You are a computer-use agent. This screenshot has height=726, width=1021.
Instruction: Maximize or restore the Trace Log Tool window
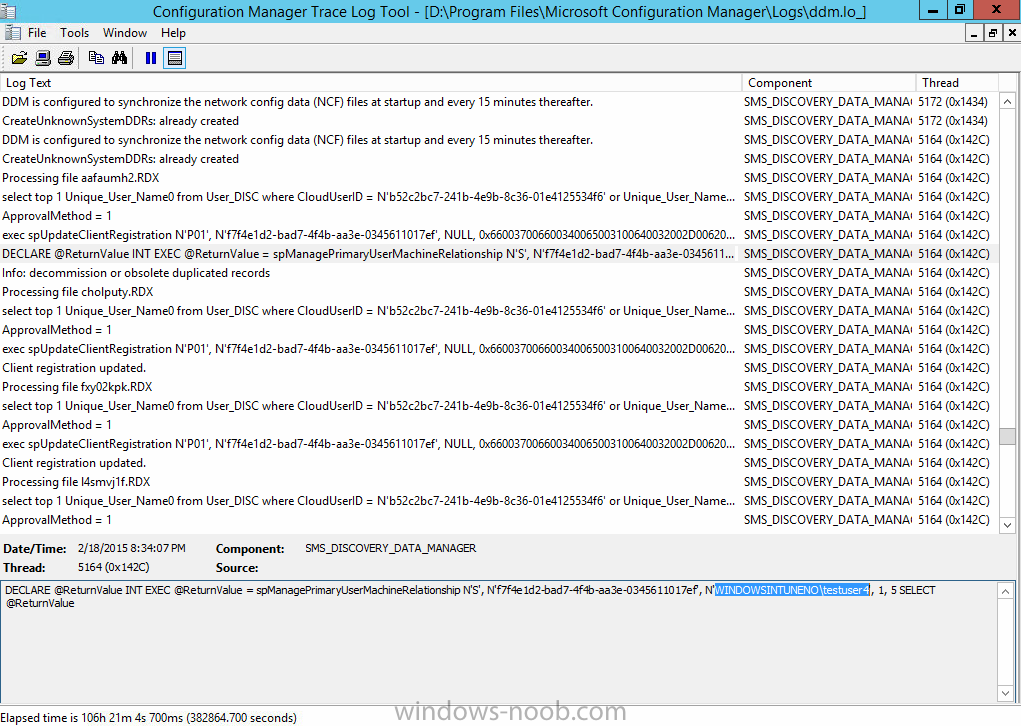coord(960,10)
